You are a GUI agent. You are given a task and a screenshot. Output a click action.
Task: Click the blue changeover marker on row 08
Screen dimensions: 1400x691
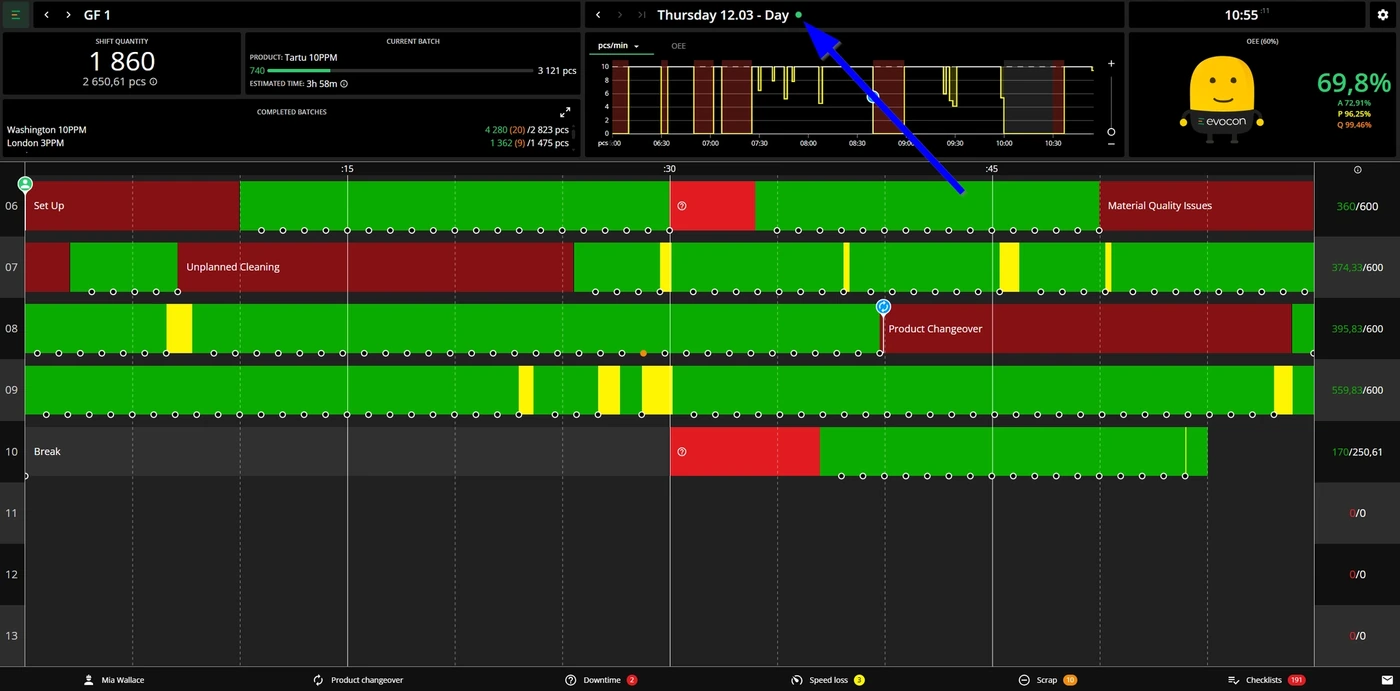point(883,307)
